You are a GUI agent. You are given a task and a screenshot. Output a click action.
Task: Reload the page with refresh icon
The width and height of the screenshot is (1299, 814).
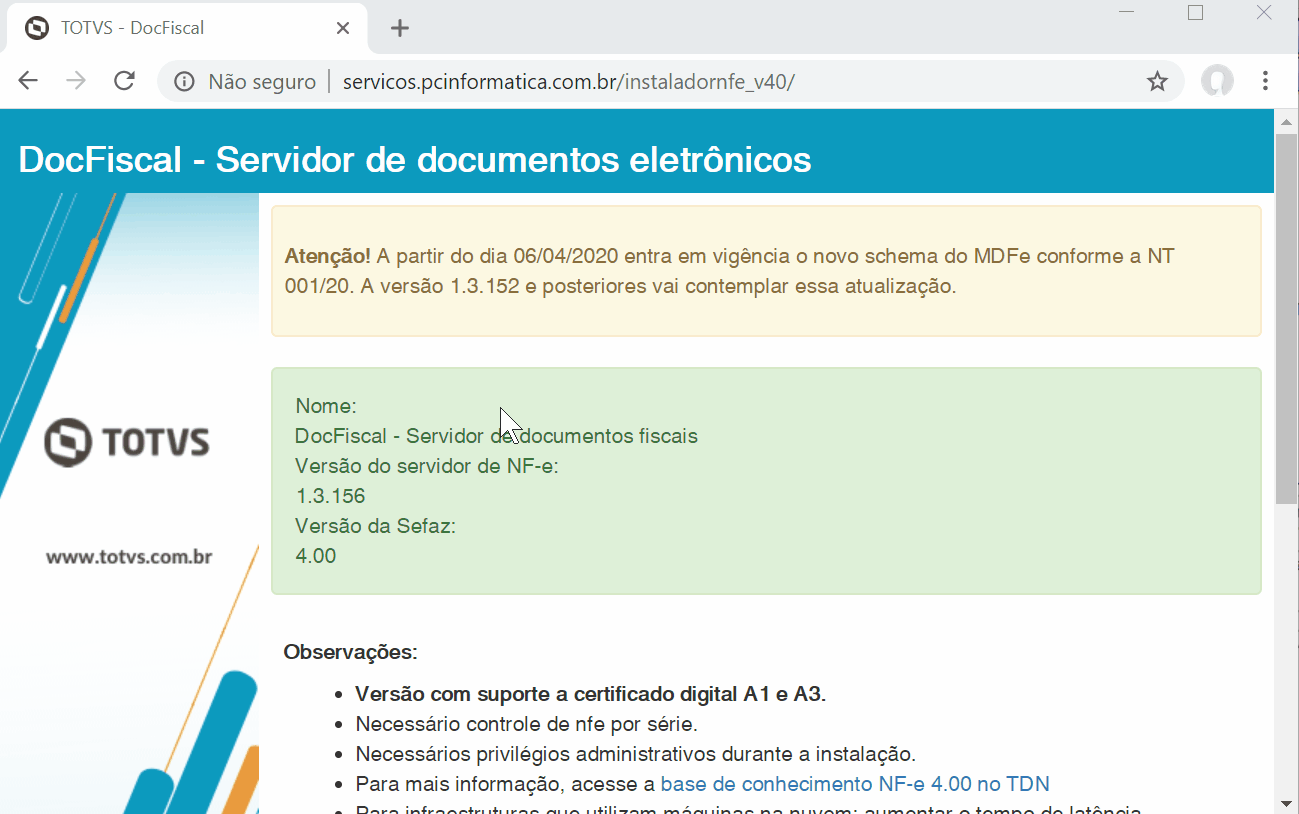(x=124, y=81)
